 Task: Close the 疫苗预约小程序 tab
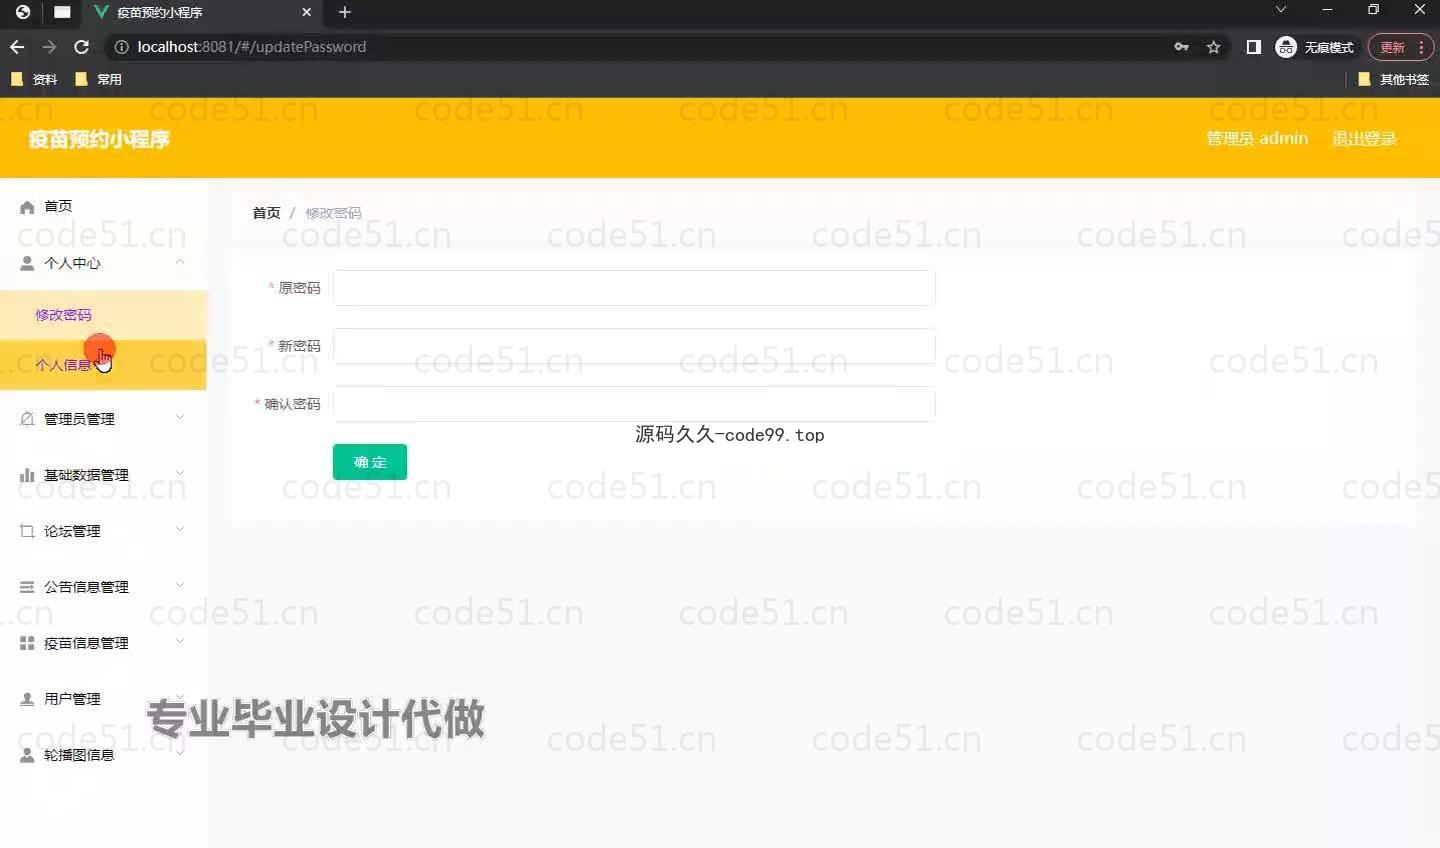click(x=307, y=12)
